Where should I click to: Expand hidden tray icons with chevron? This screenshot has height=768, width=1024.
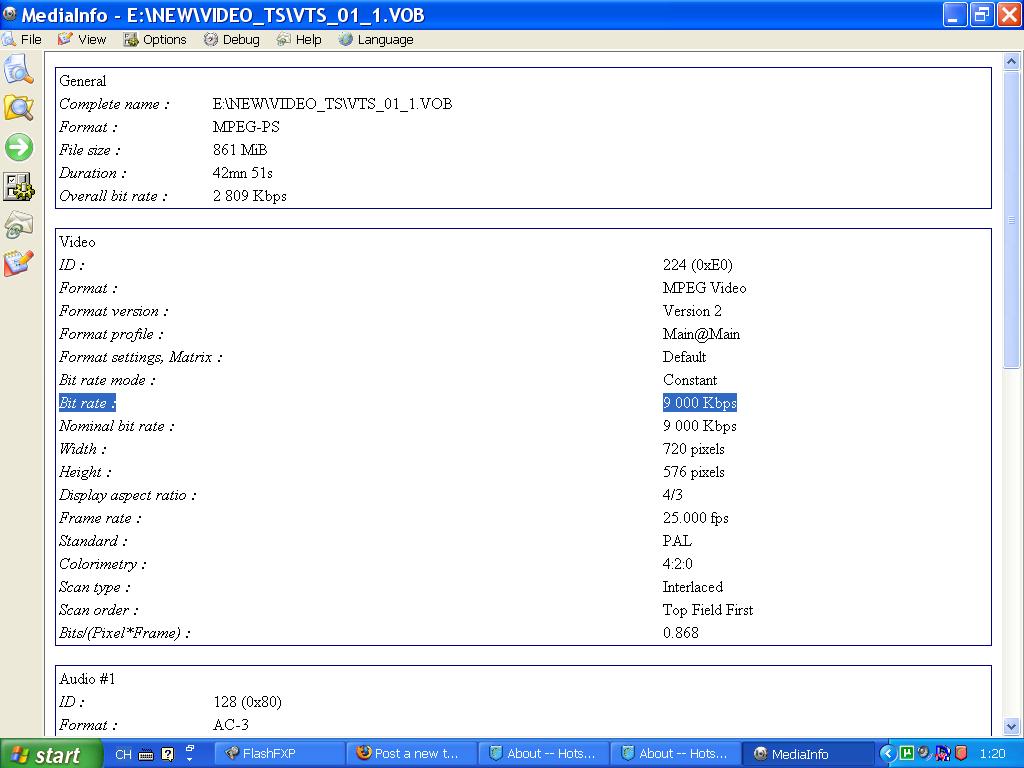(887, 754)
